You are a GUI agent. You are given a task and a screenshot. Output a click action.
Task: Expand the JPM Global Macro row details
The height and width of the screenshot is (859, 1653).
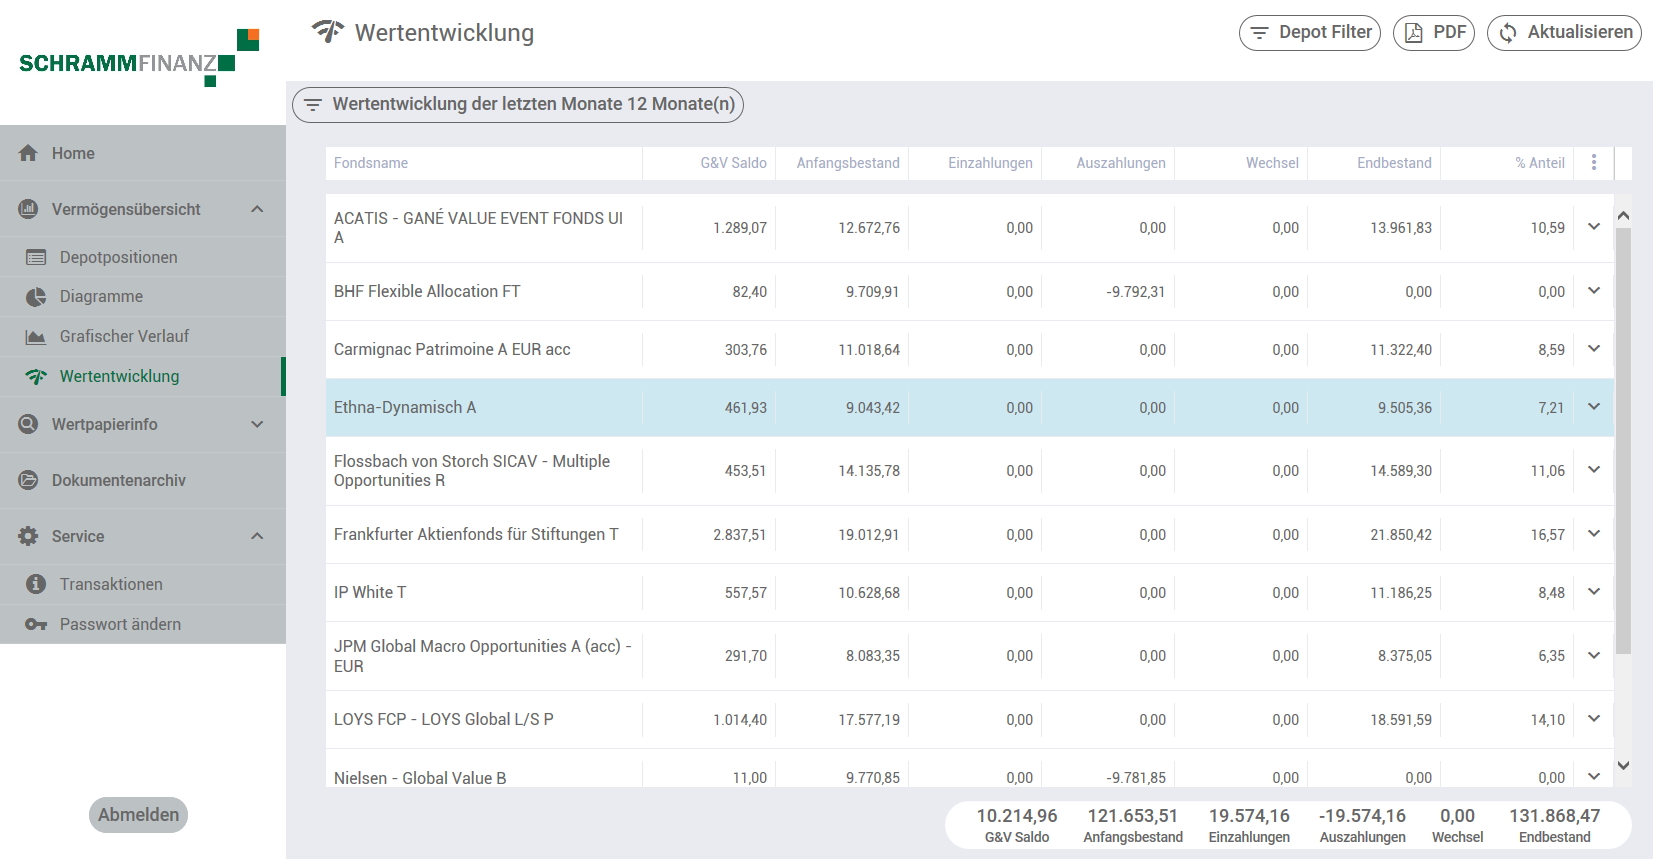[x=1594, y=656]
